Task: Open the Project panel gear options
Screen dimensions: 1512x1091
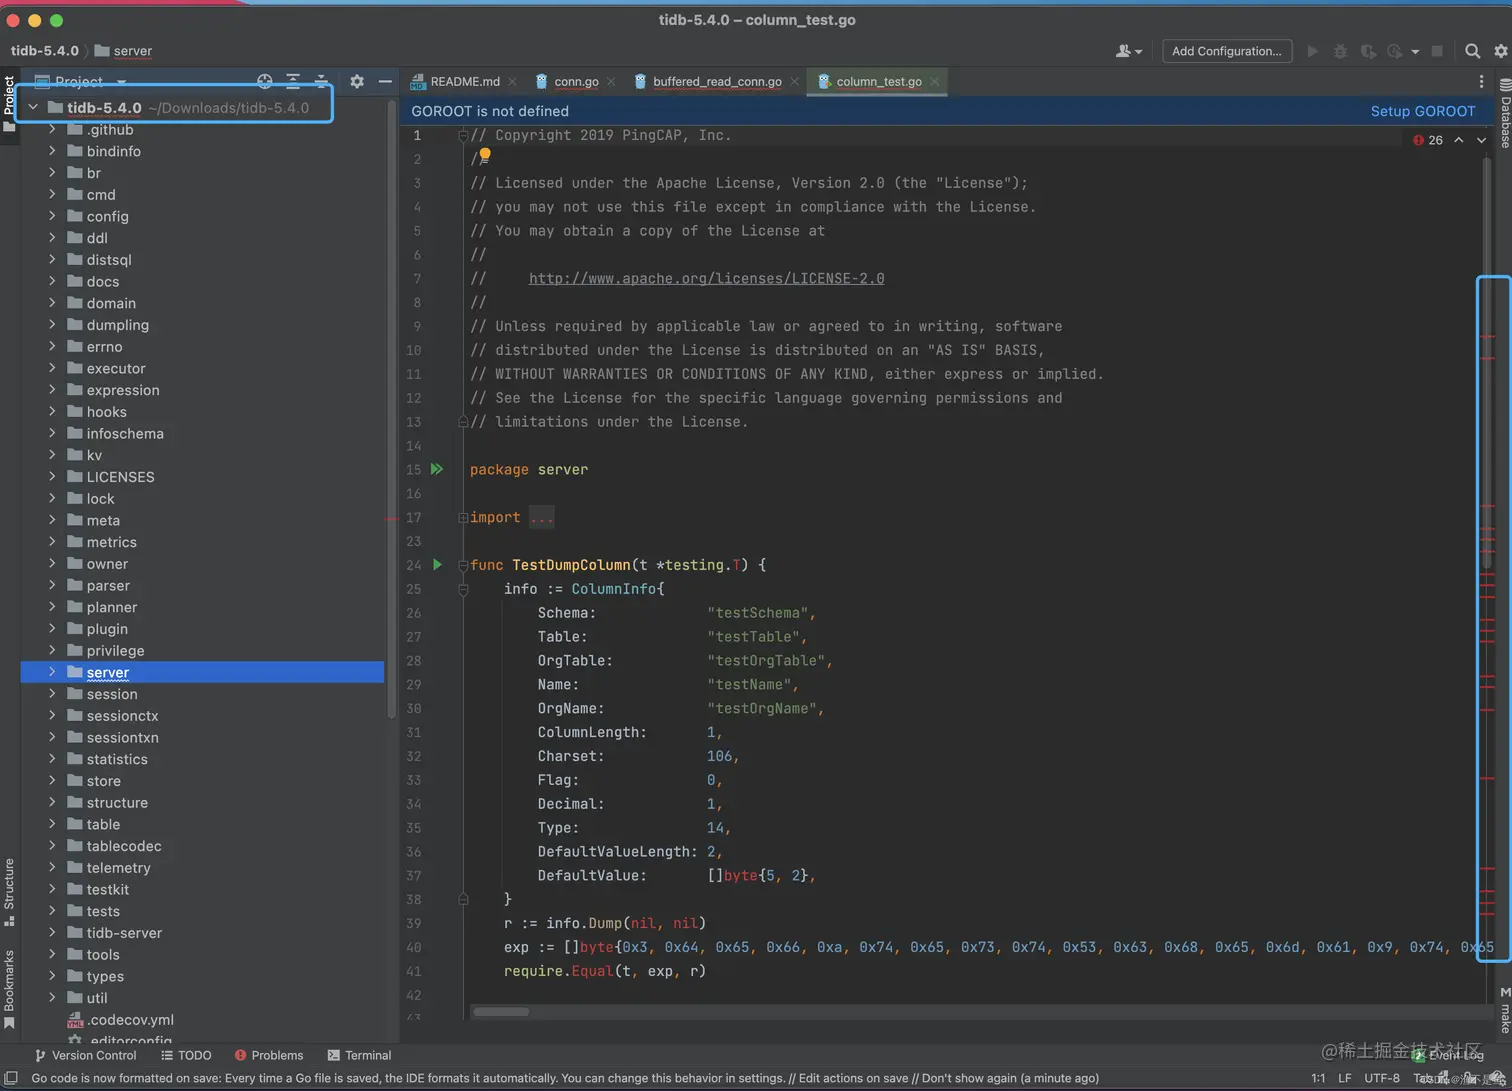Action: click(357, 81)
